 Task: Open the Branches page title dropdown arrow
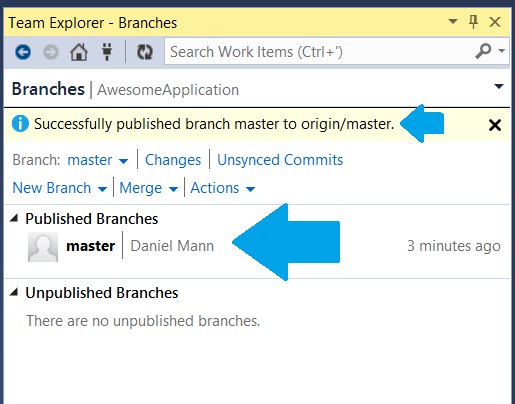tap(499, 87)
